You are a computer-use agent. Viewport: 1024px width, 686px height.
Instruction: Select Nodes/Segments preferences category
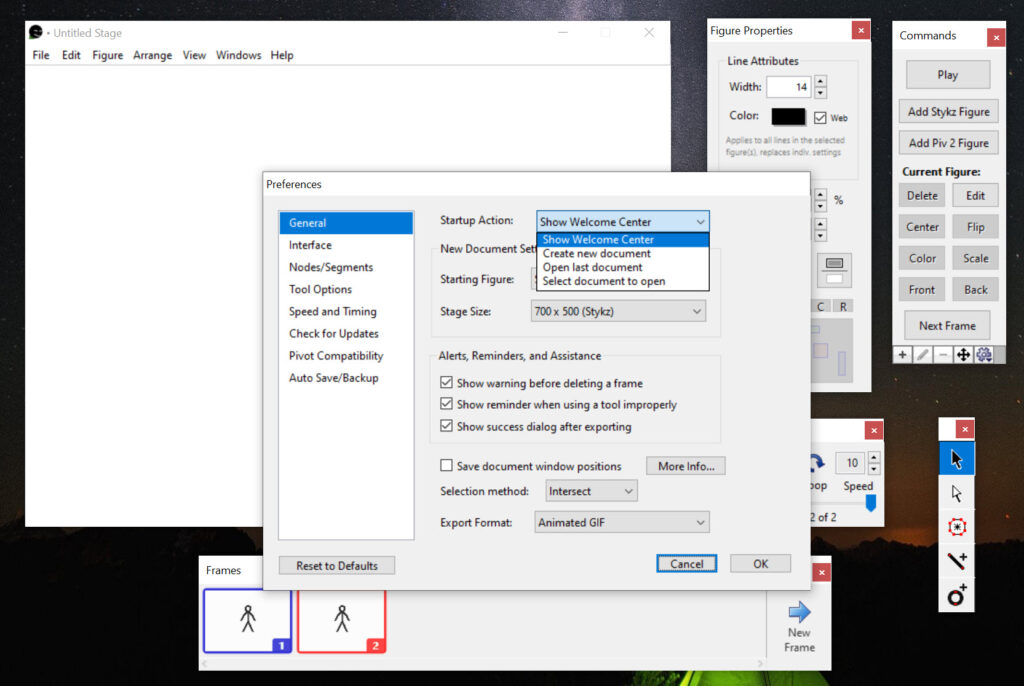345,267
